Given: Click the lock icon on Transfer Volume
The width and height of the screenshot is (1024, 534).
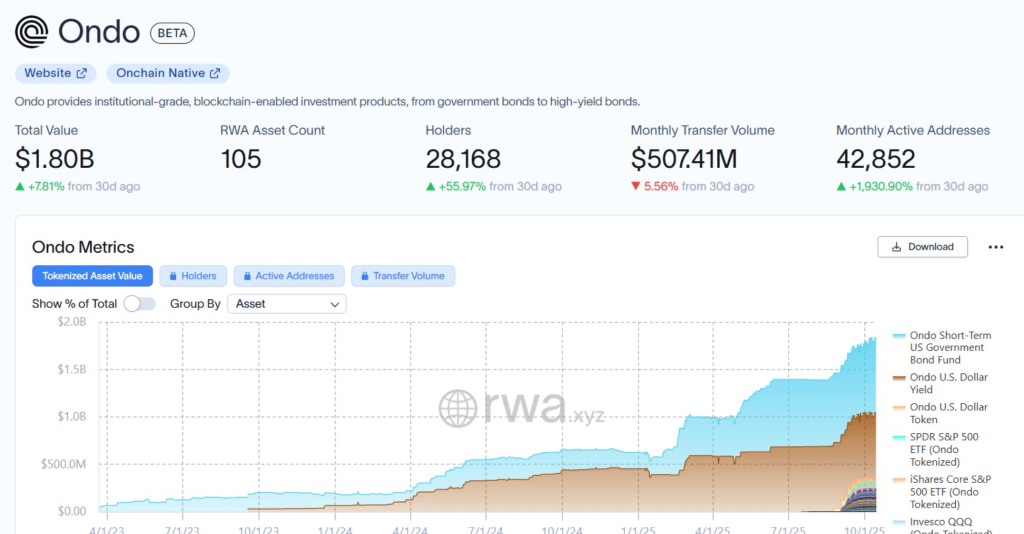Looking at the screenshot, I should tap(364, 276).
